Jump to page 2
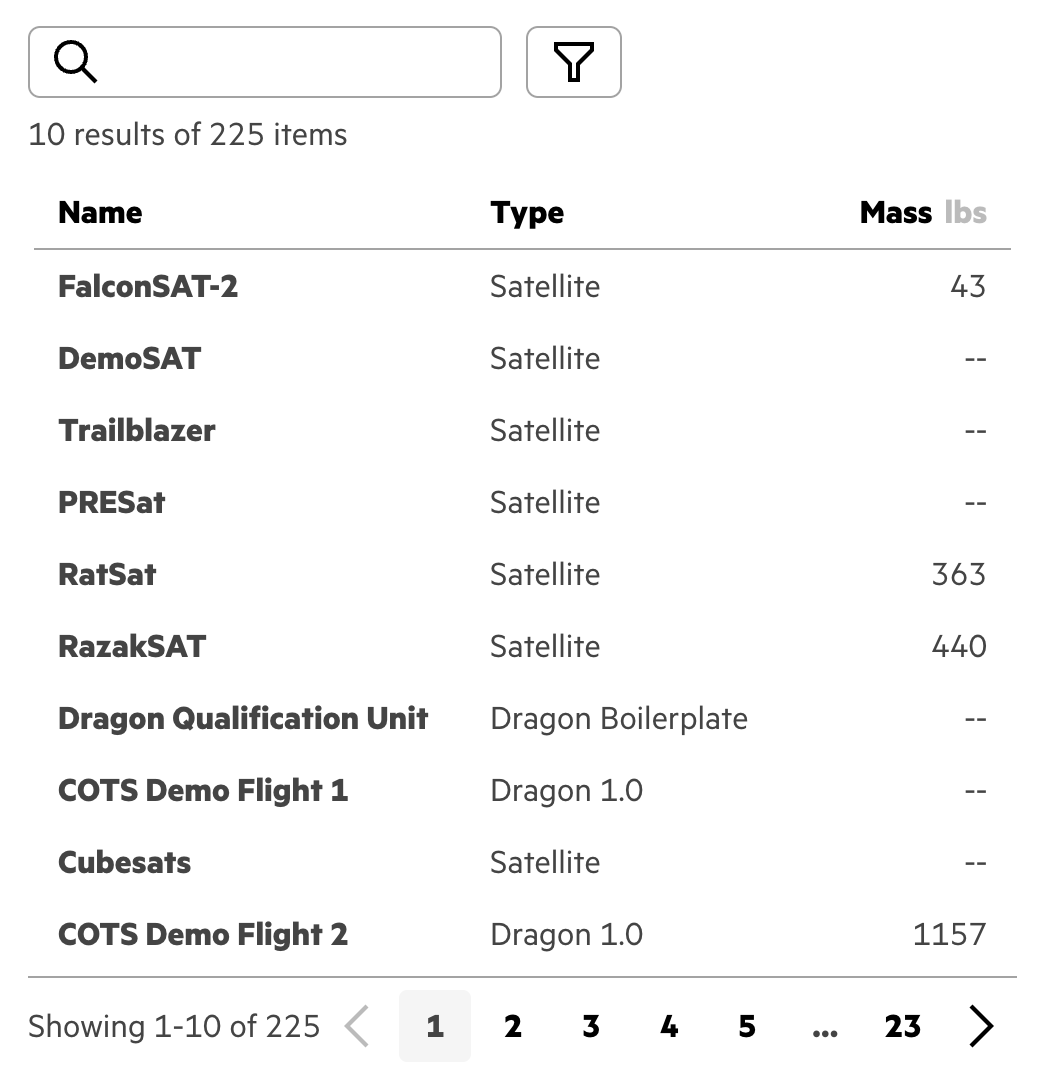 [x=513, y=1026]
